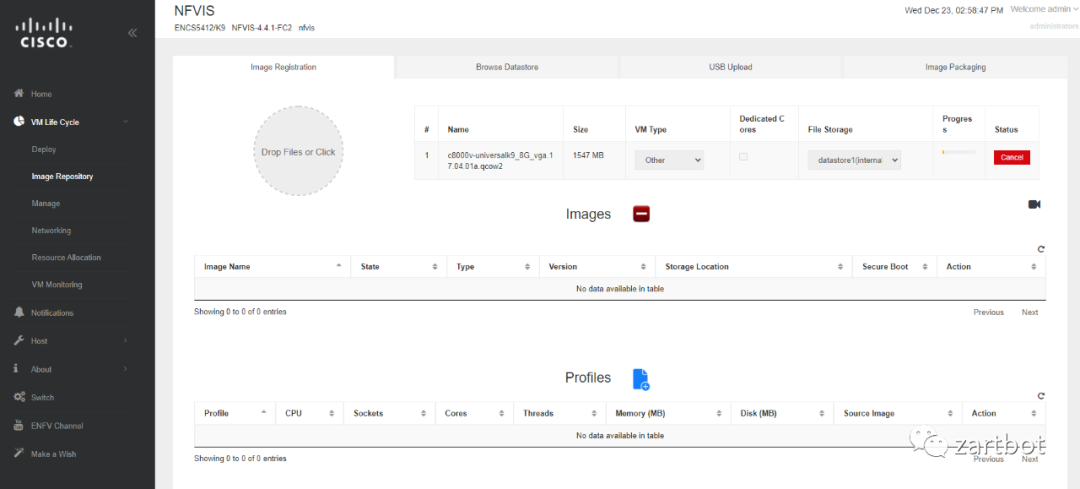Click the NFVIS page title
The width and height of the screenshot is (1080, 489).
tap(195, 10)
